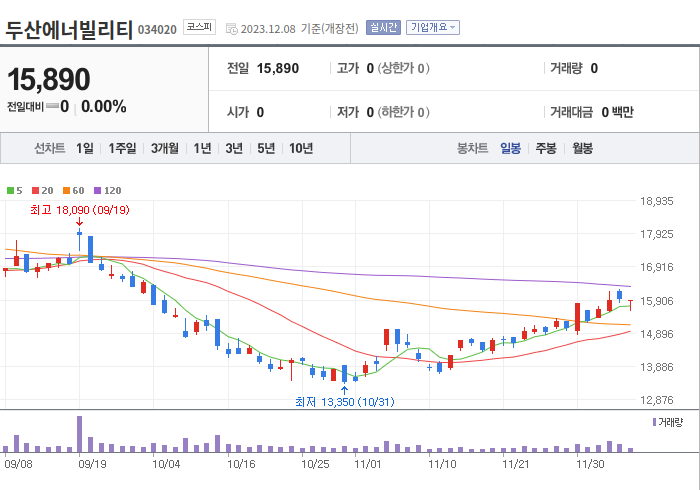This screenshot has height=490, width=700.
Task: Click the 봉차트 candle chart label
Action: coord(472,148)
